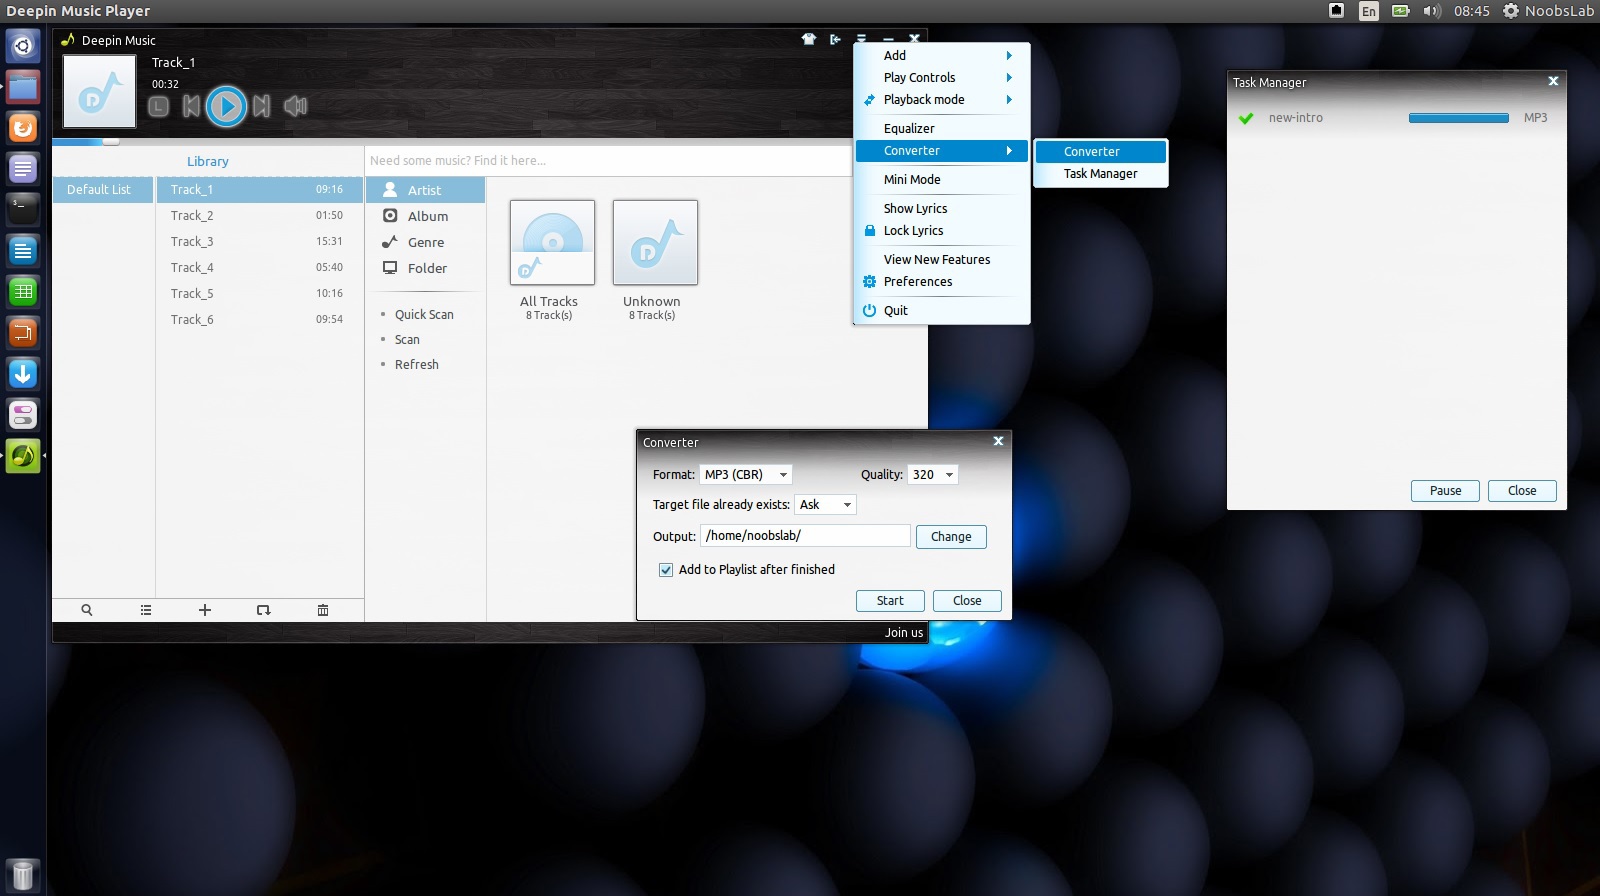Select the Album category
1600x896 pixels.
point(425,216)
